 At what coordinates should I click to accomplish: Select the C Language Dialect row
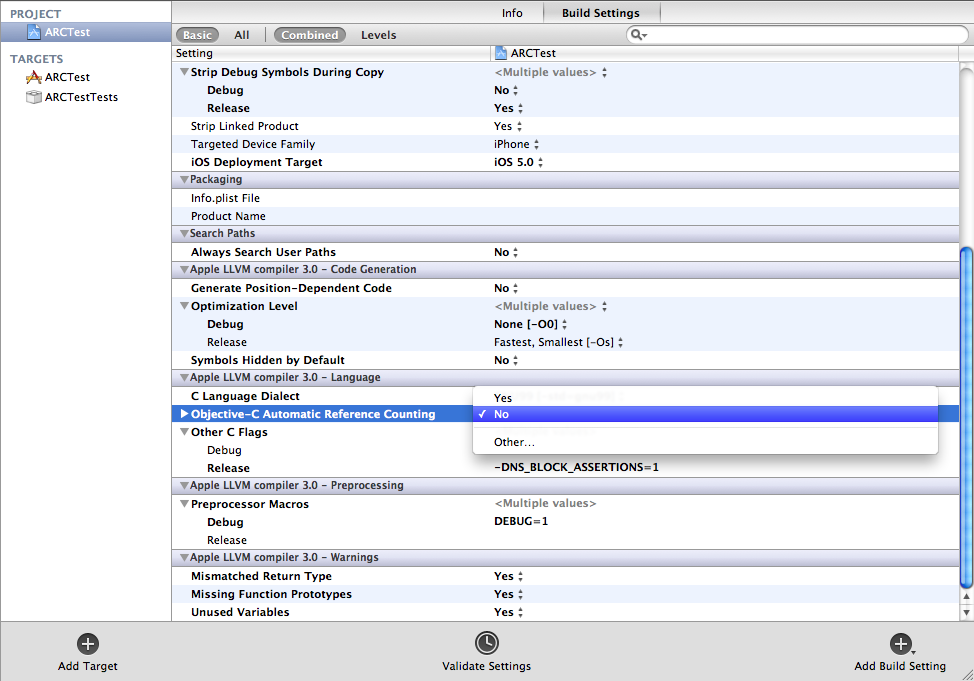(322, 396)
